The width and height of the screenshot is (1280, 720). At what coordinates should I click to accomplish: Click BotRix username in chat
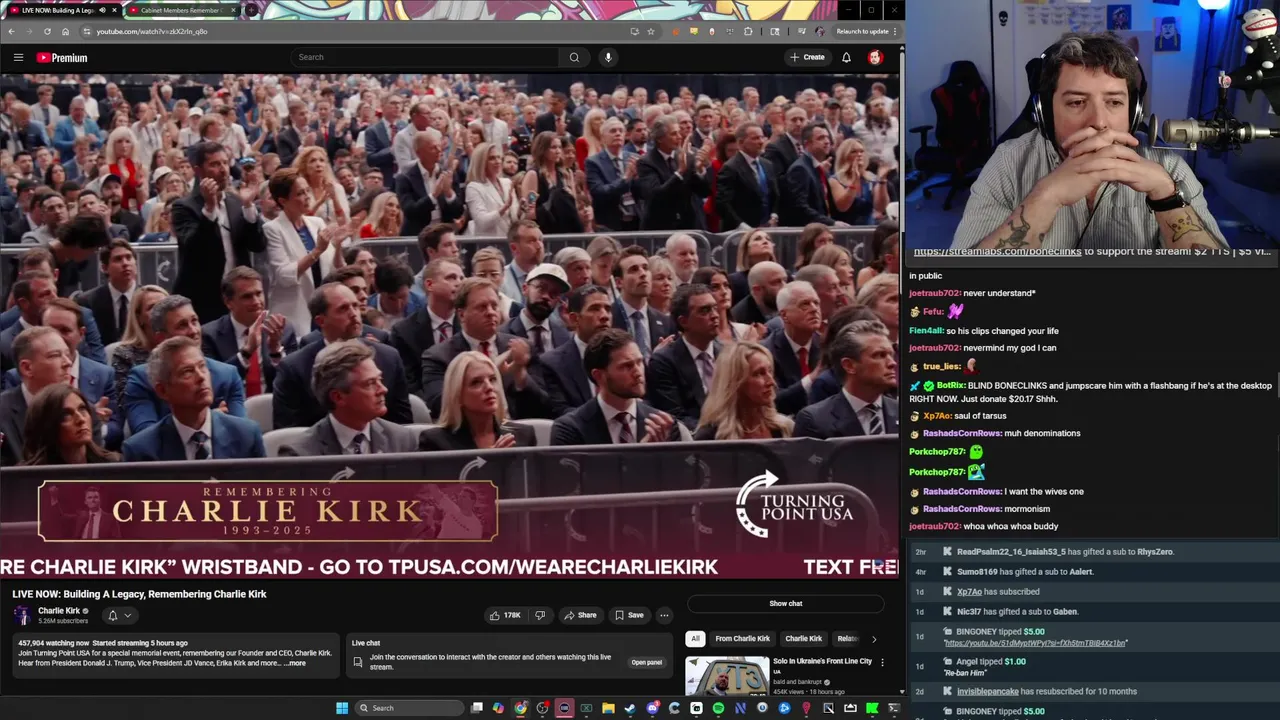coord(951,385)
